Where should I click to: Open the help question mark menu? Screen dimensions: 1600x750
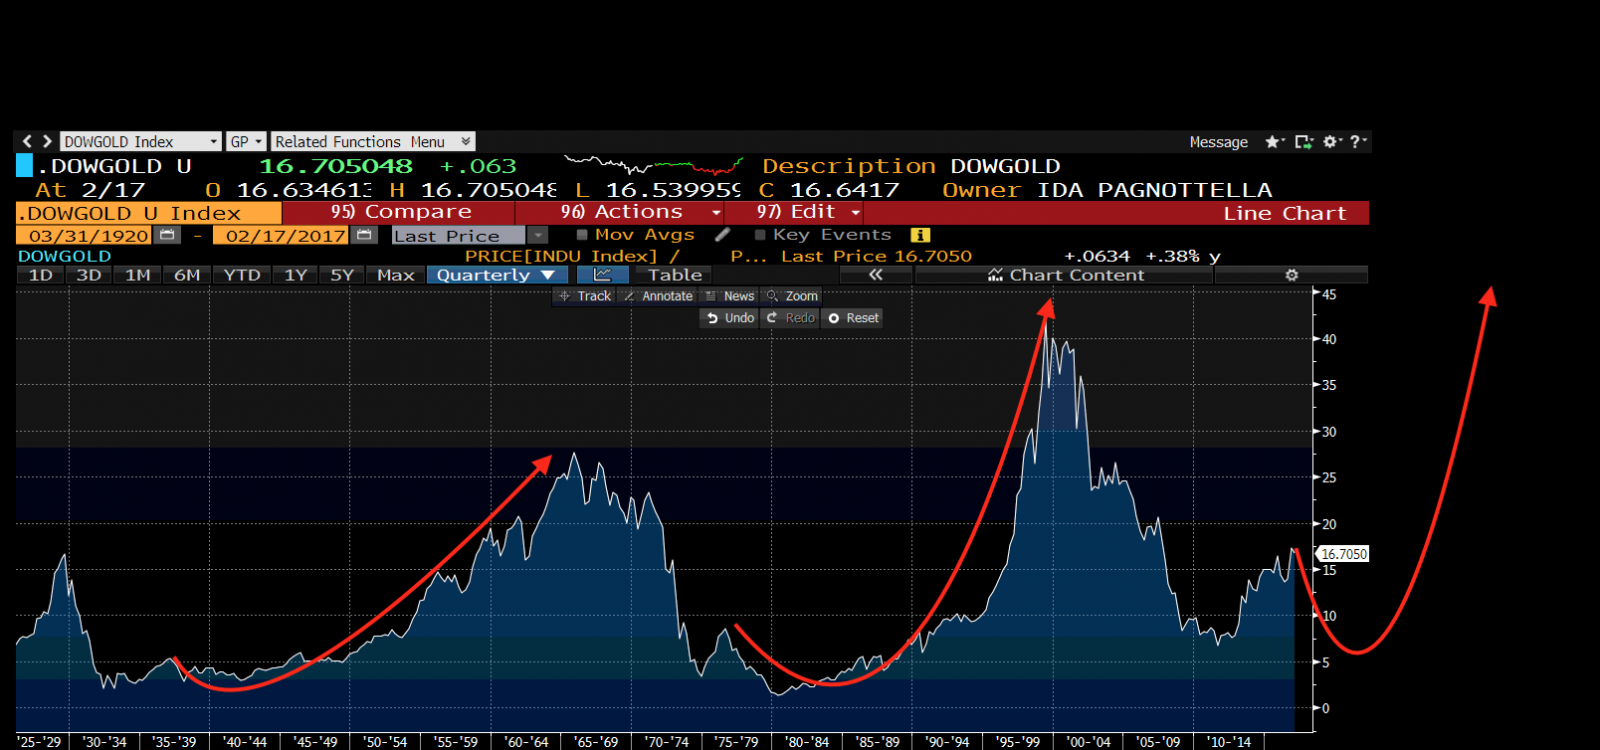pyautogui.click(x=1356, y=142)
